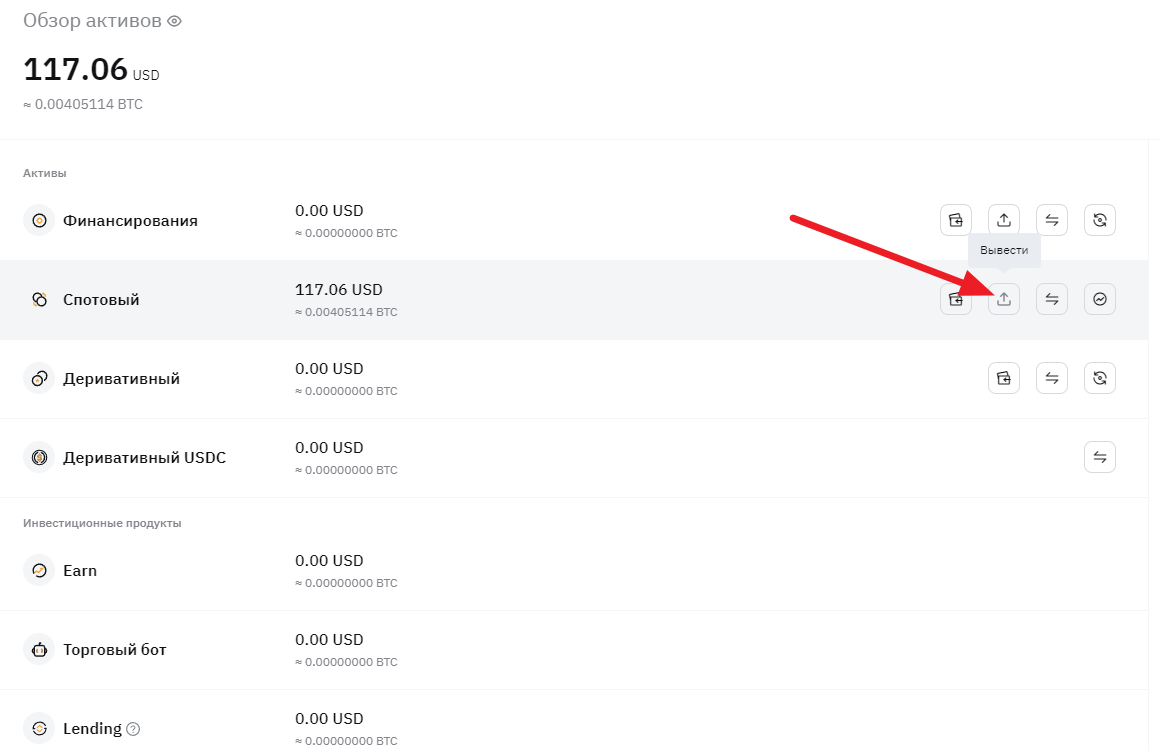Click the Спотовый ≈ 0.00405114 BTC value

click(x=346, y=312)
